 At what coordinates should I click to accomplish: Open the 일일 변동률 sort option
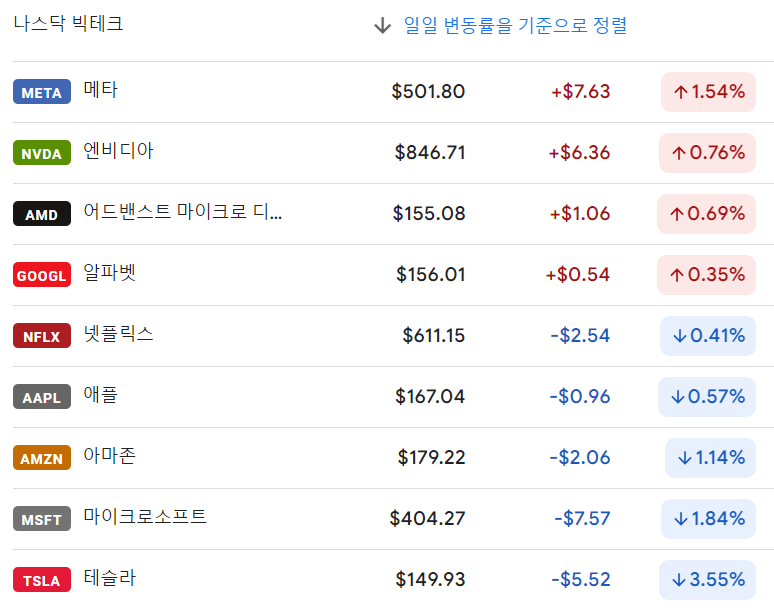click(515, 26)
